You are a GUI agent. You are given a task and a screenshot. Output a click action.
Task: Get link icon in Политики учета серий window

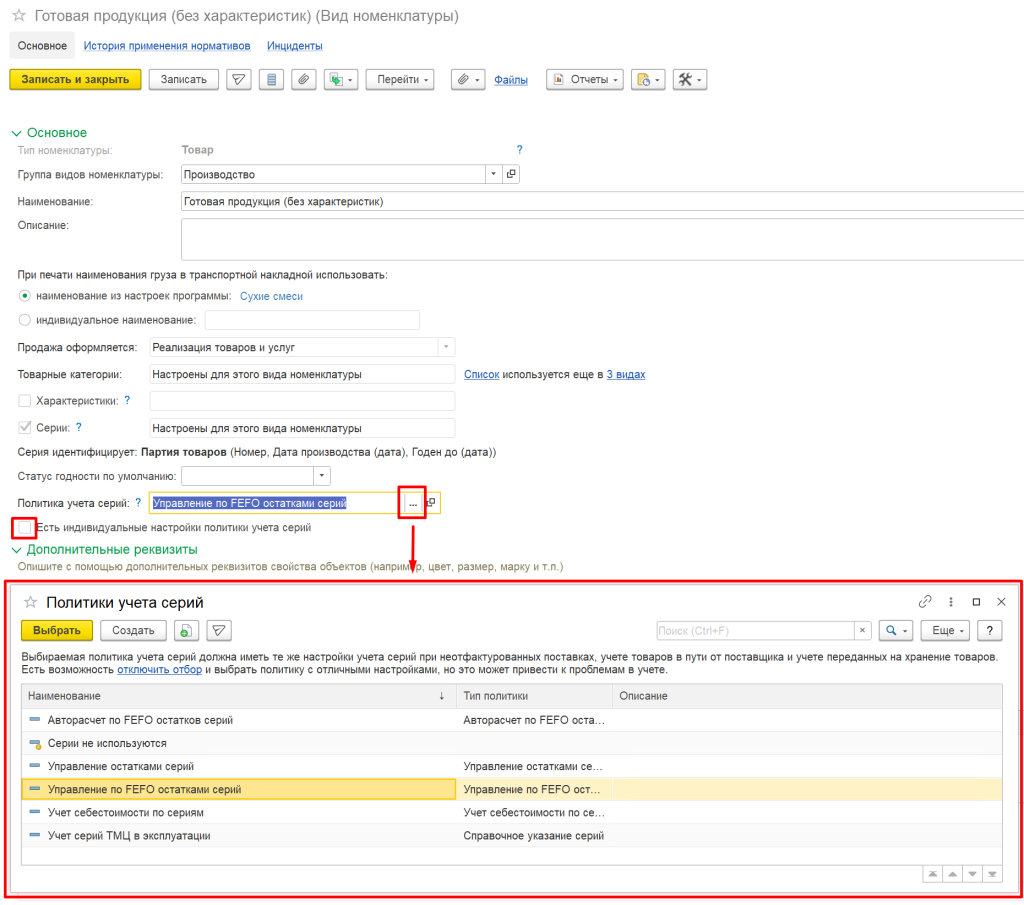pos(925,601)
